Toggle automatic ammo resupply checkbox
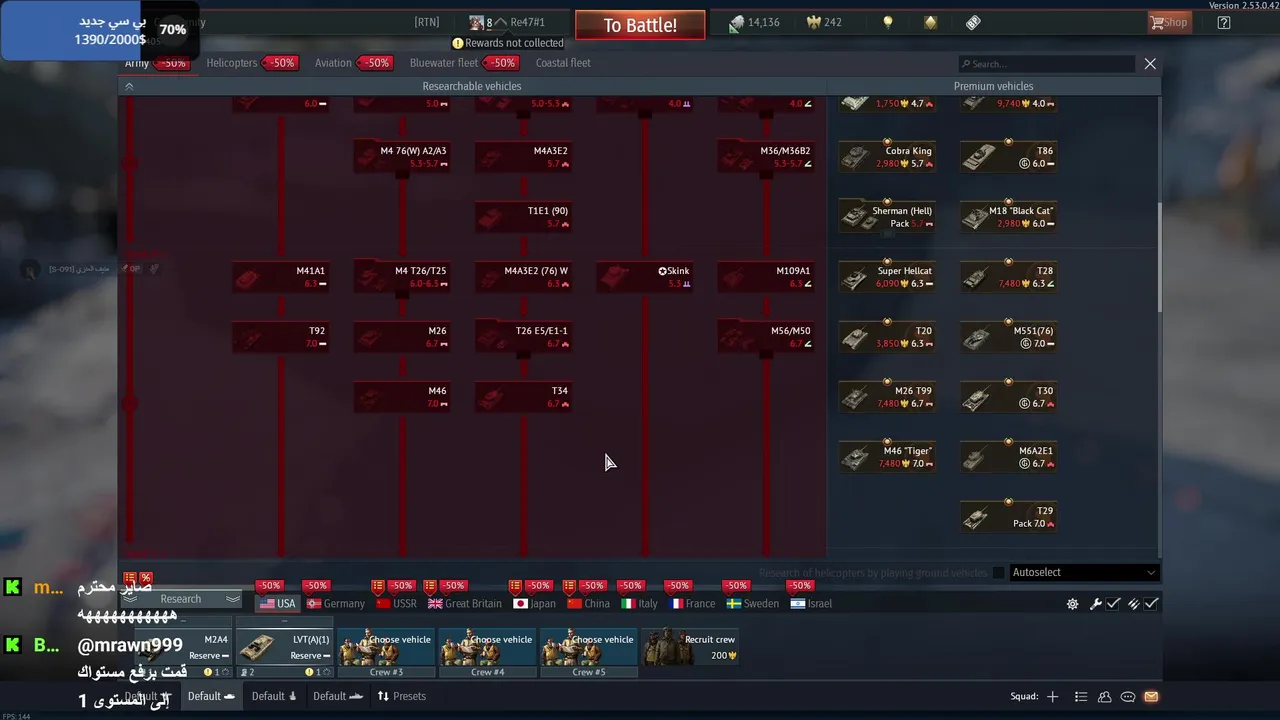1280x720 pixels. (x=1152, y=604)
